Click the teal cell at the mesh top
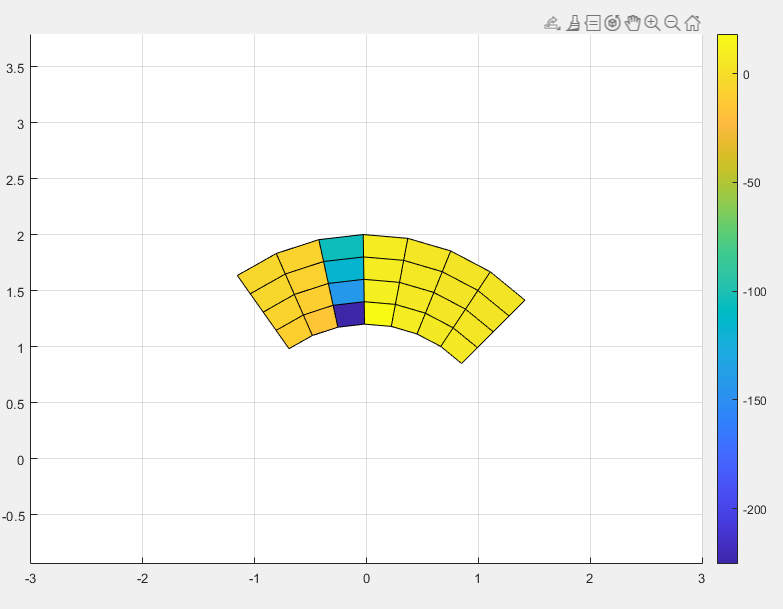The image size is (783, 609). click(343, 247)
